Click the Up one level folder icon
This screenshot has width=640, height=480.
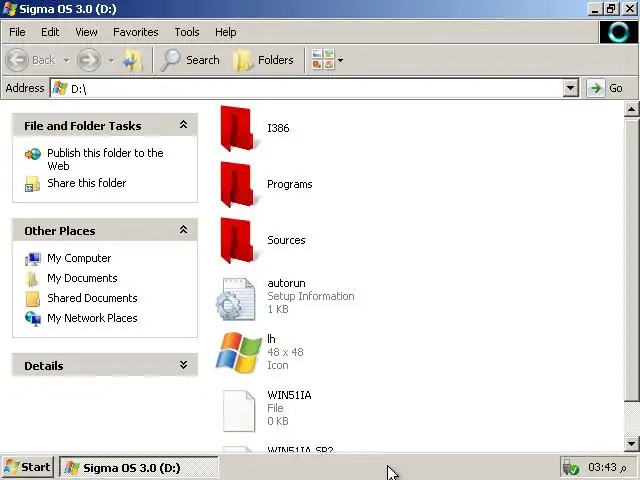[x=133, y=60]
